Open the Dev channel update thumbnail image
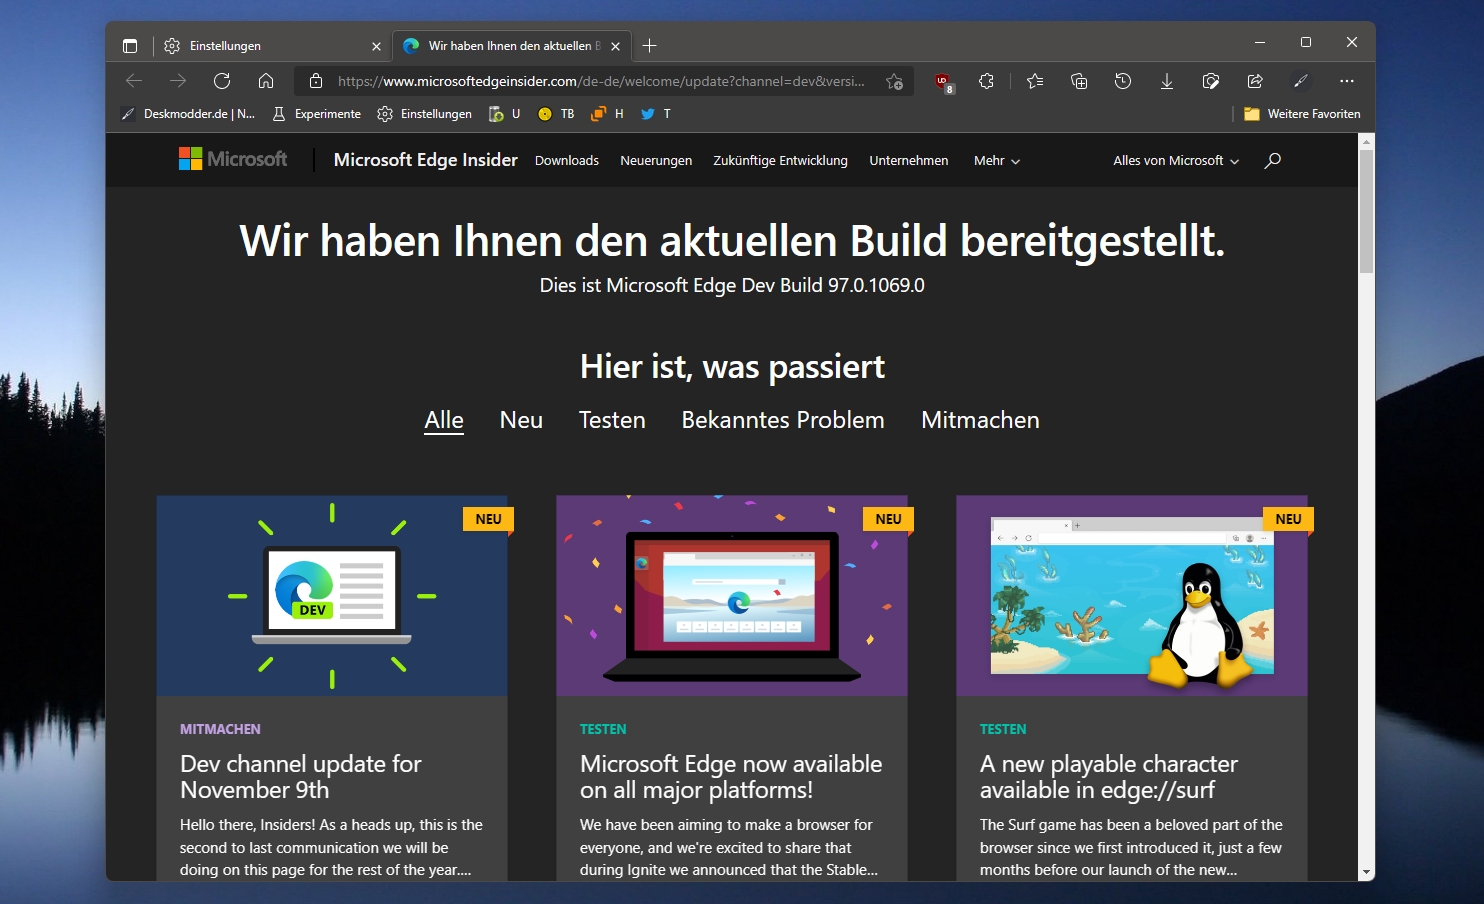Screen dimensions: 1484x904 [332, 596]
